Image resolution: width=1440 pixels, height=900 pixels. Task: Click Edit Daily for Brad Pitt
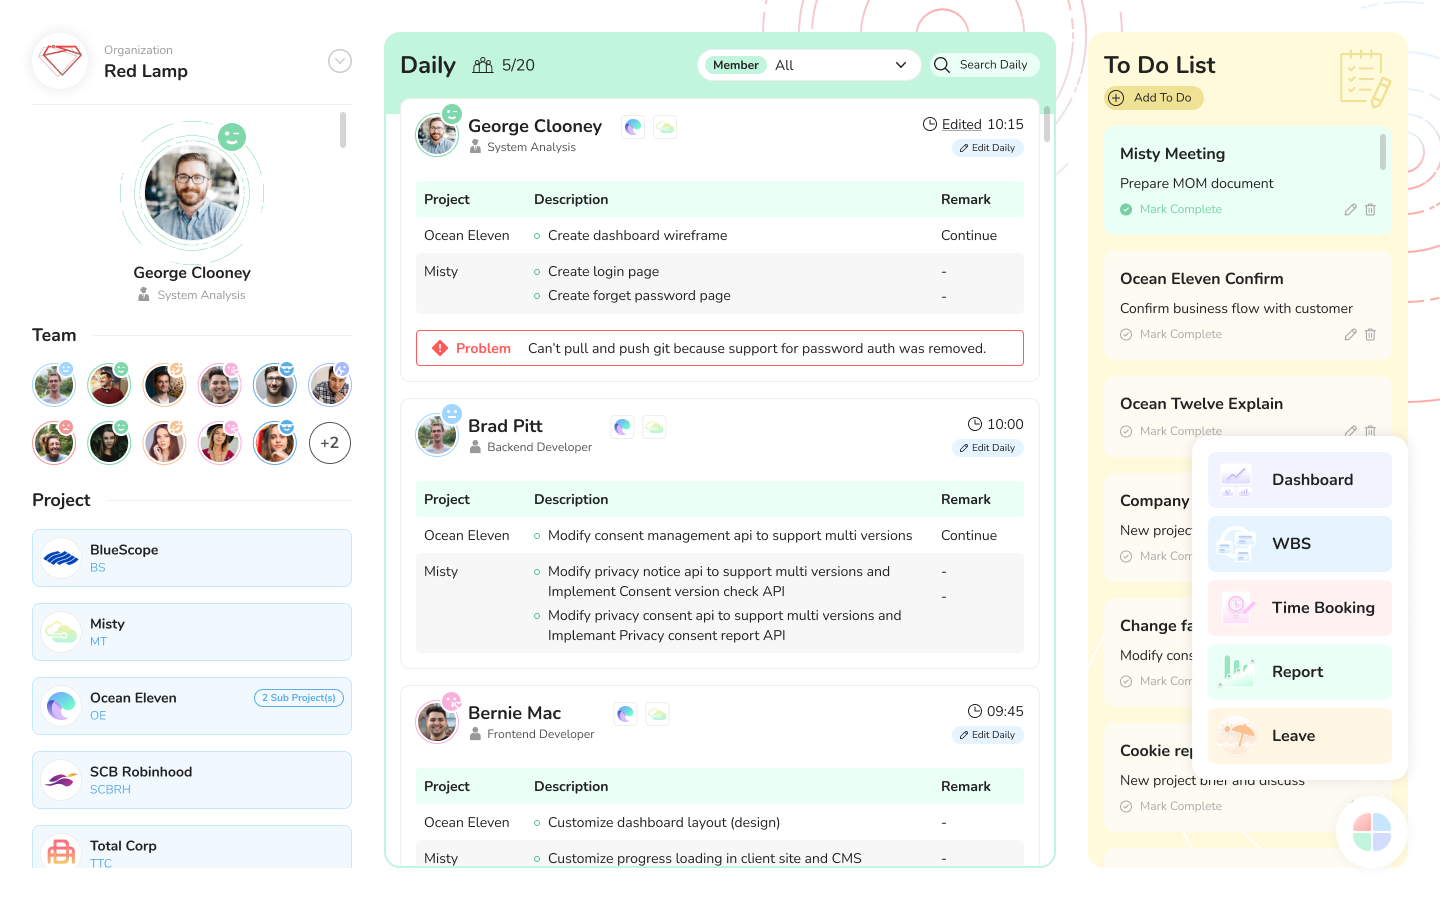pyautogui.click(x=987, y=448)
